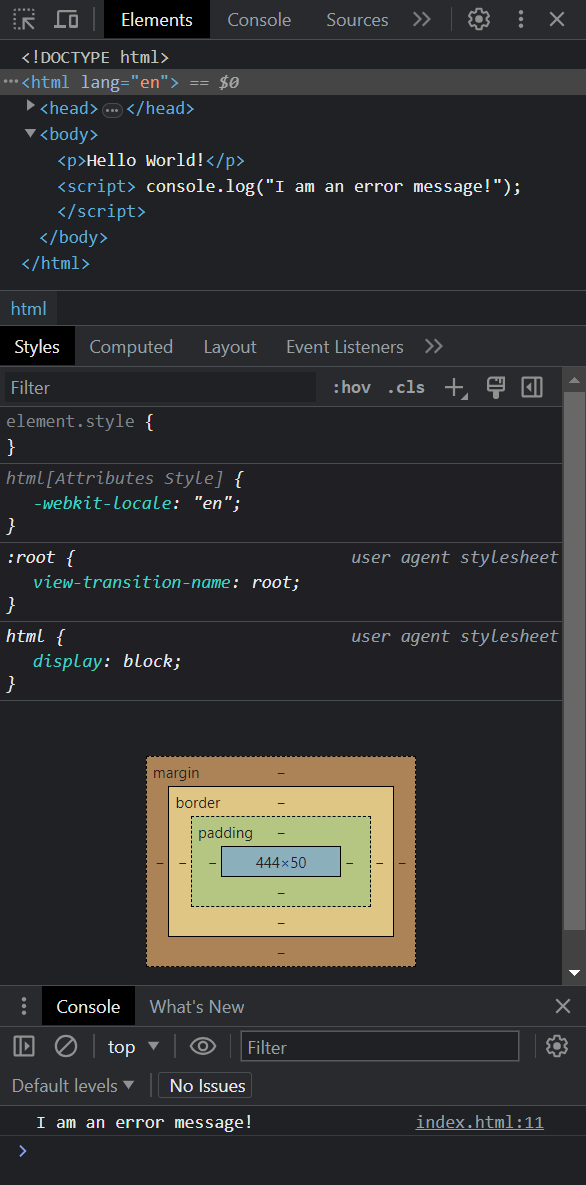Show the console sidebar icon
Image resolution: width=586 pixels, height=1185 pixels.
click(24, 1047)
